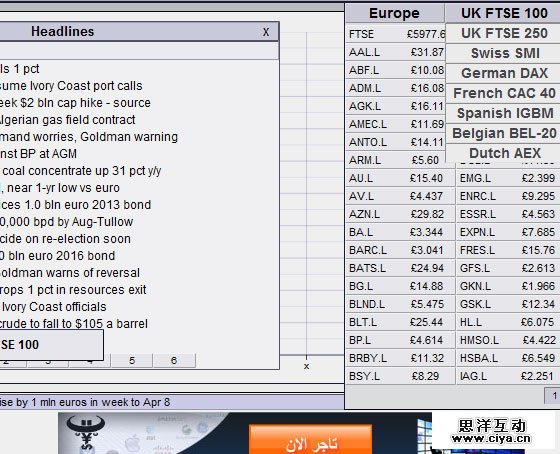The image size is (560, 454).
Task: Close the Headlines panel with X
Action: pyautogui.click(x=266, y=32)
